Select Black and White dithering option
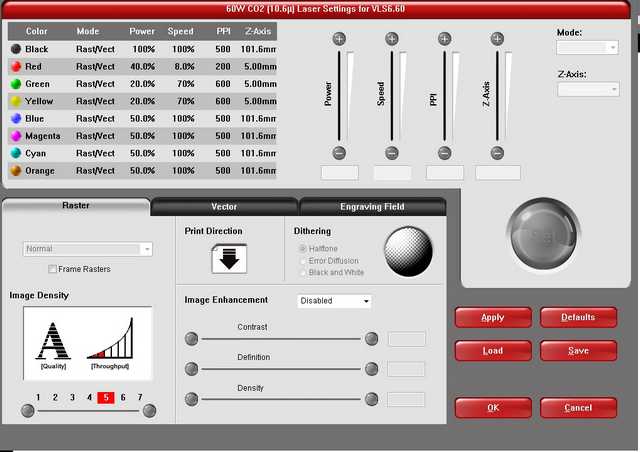The height and width of the screenshot is (452, 640). [x=303, y=272]
